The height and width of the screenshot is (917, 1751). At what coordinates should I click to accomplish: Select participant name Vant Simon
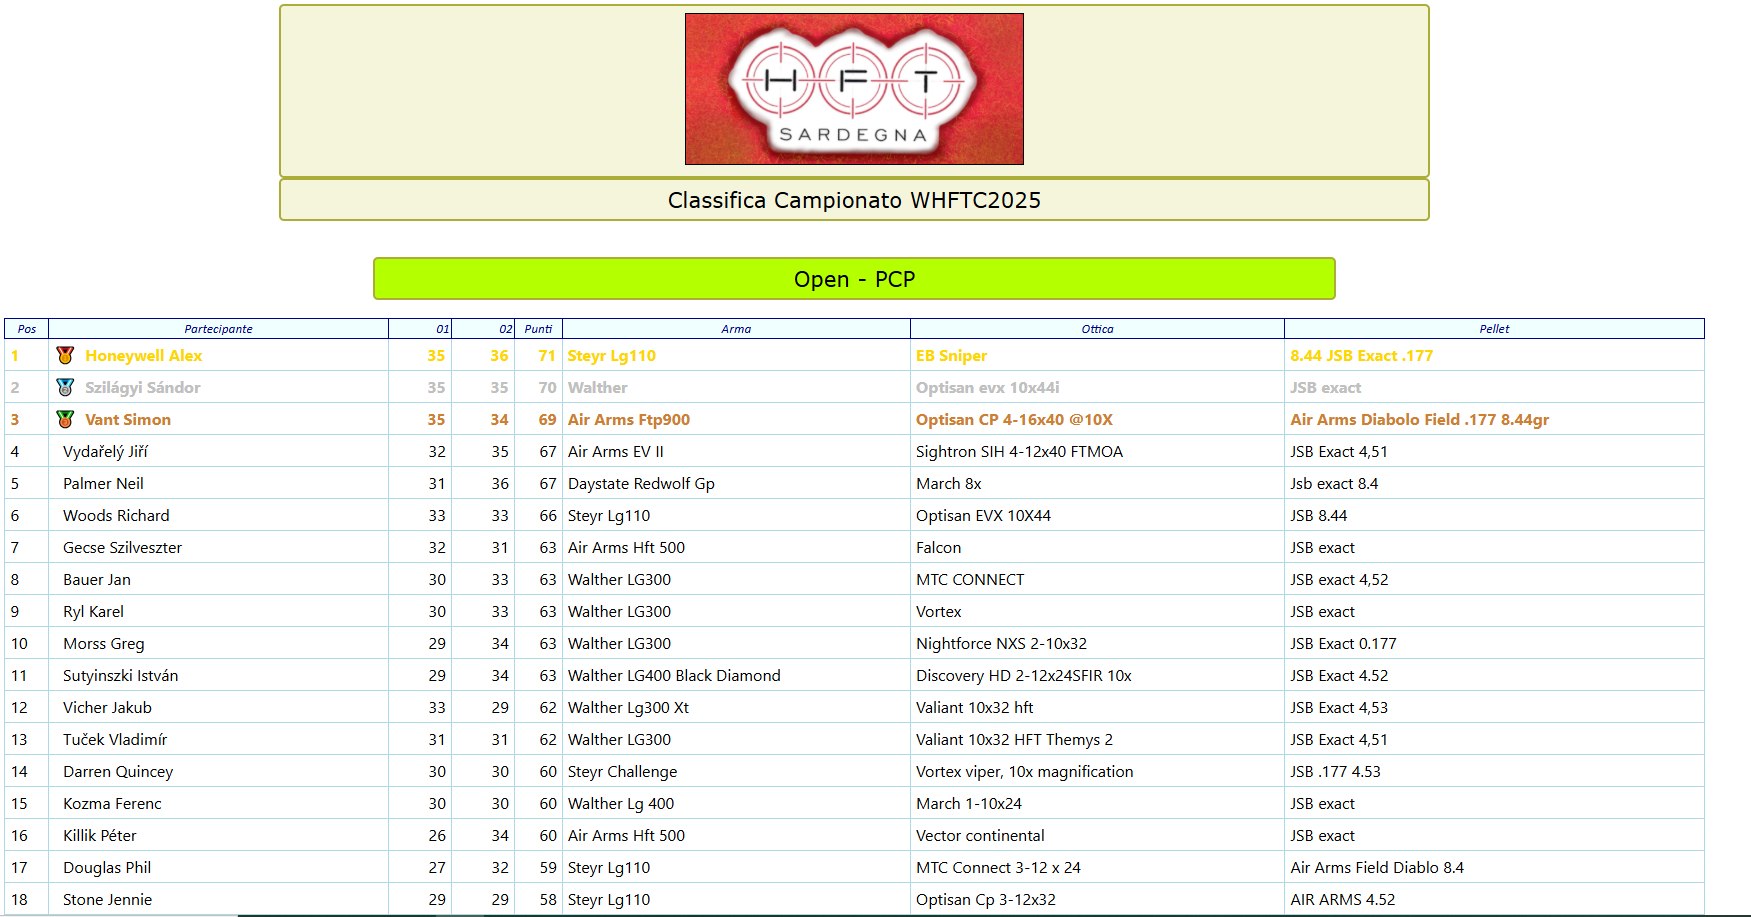click(x=128, y=420)
